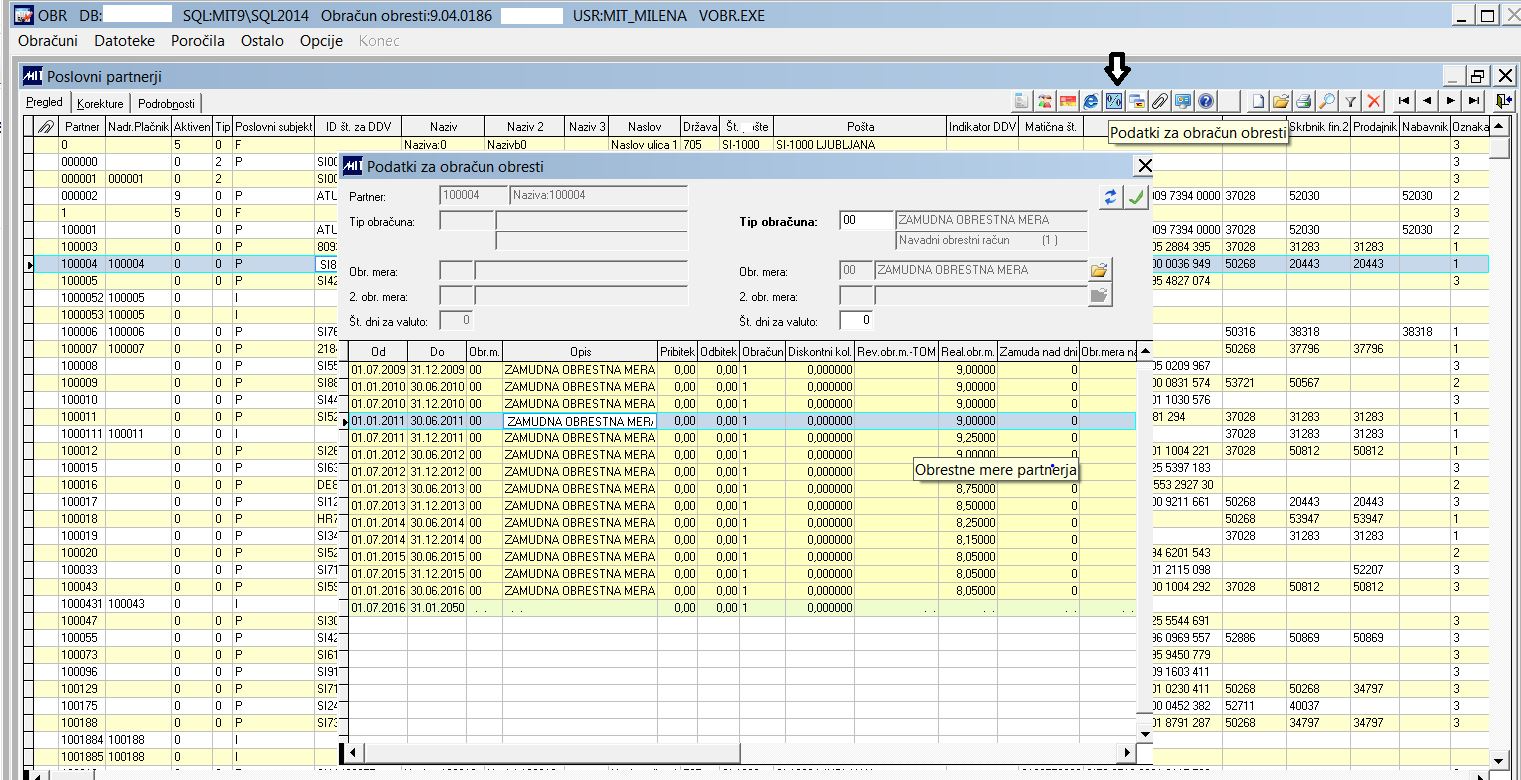Confirm dialog with the green checkmark icon
The height and width of the screenshot is (780, 1521).
(1136, 197)
